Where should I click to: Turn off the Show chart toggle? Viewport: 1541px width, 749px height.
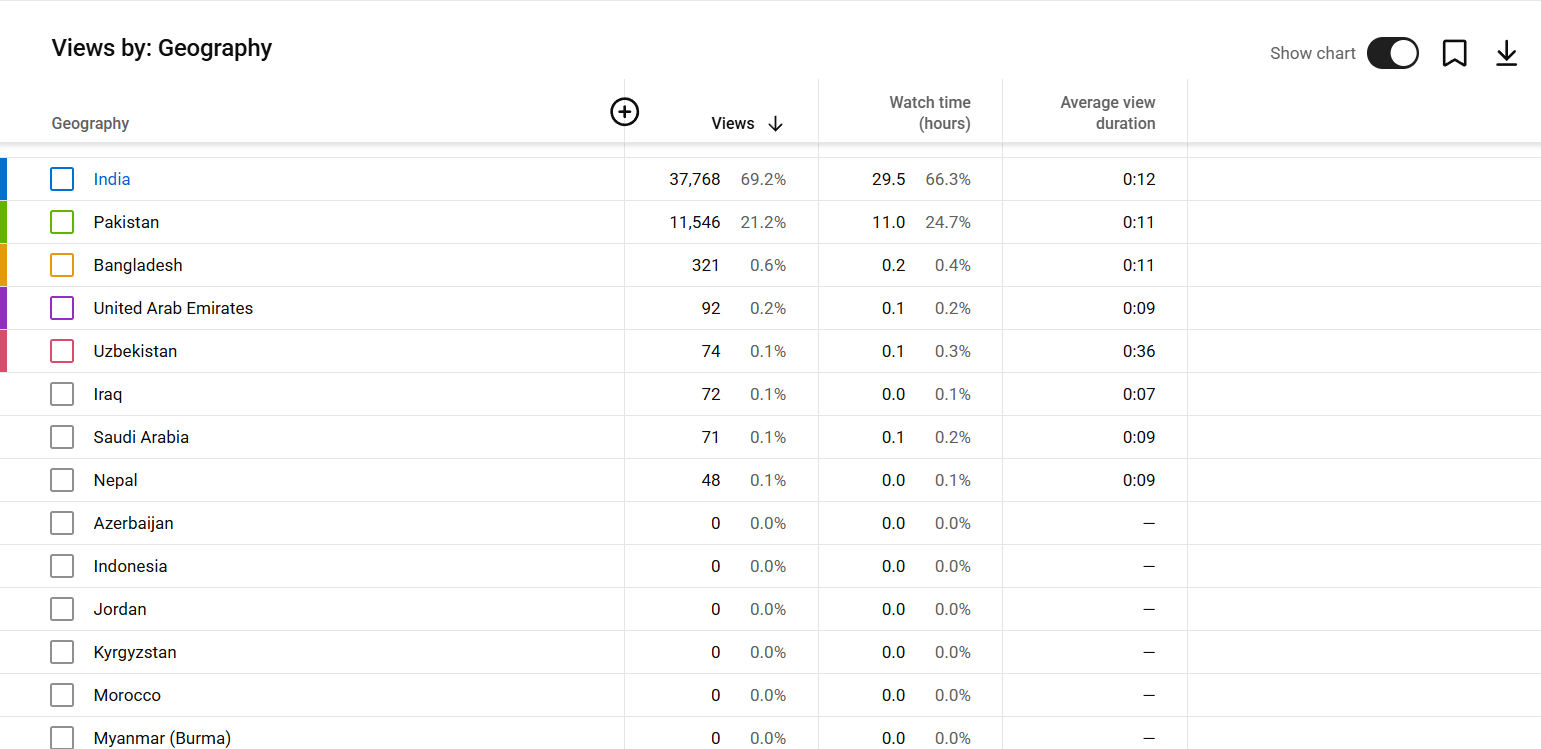coord(1392,53)
